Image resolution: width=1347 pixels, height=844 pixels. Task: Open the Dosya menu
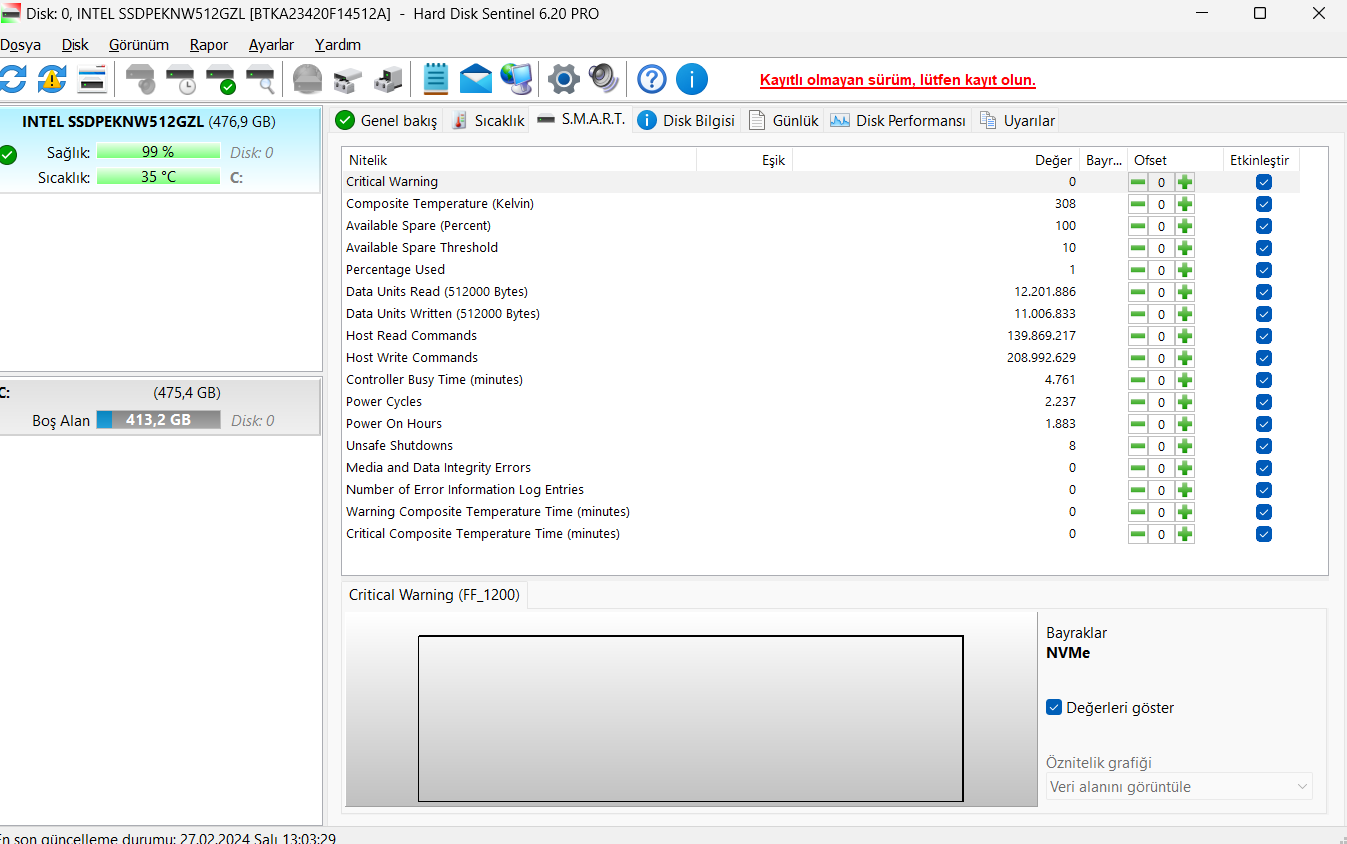[x=20, y=45]
